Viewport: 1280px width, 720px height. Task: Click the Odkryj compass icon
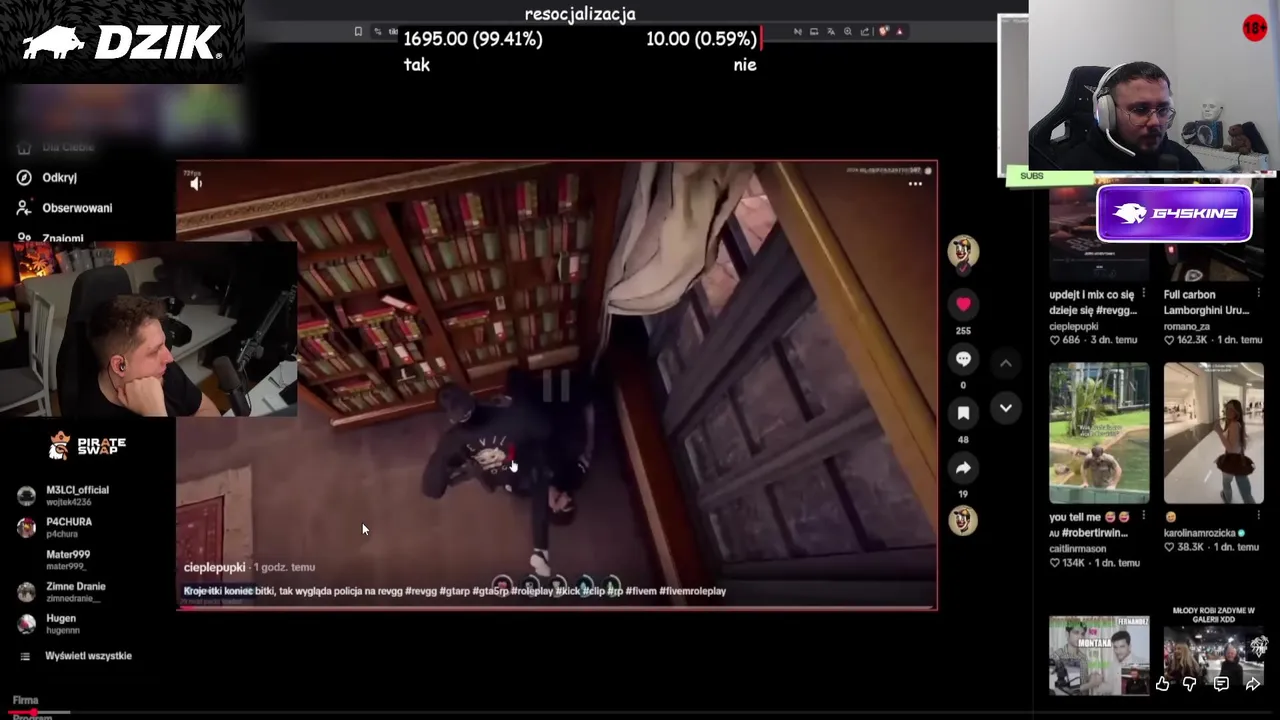24,177
